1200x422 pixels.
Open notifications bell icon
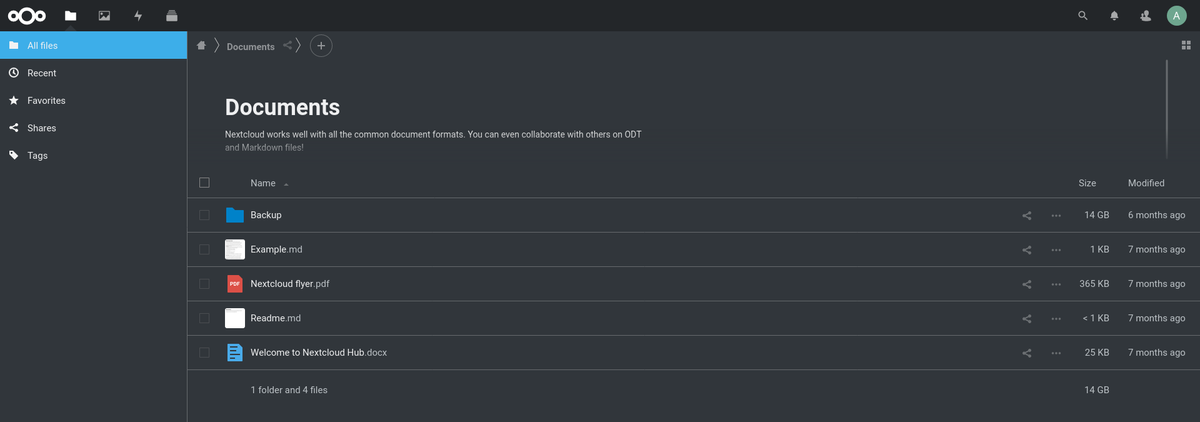pos(1114,15)
